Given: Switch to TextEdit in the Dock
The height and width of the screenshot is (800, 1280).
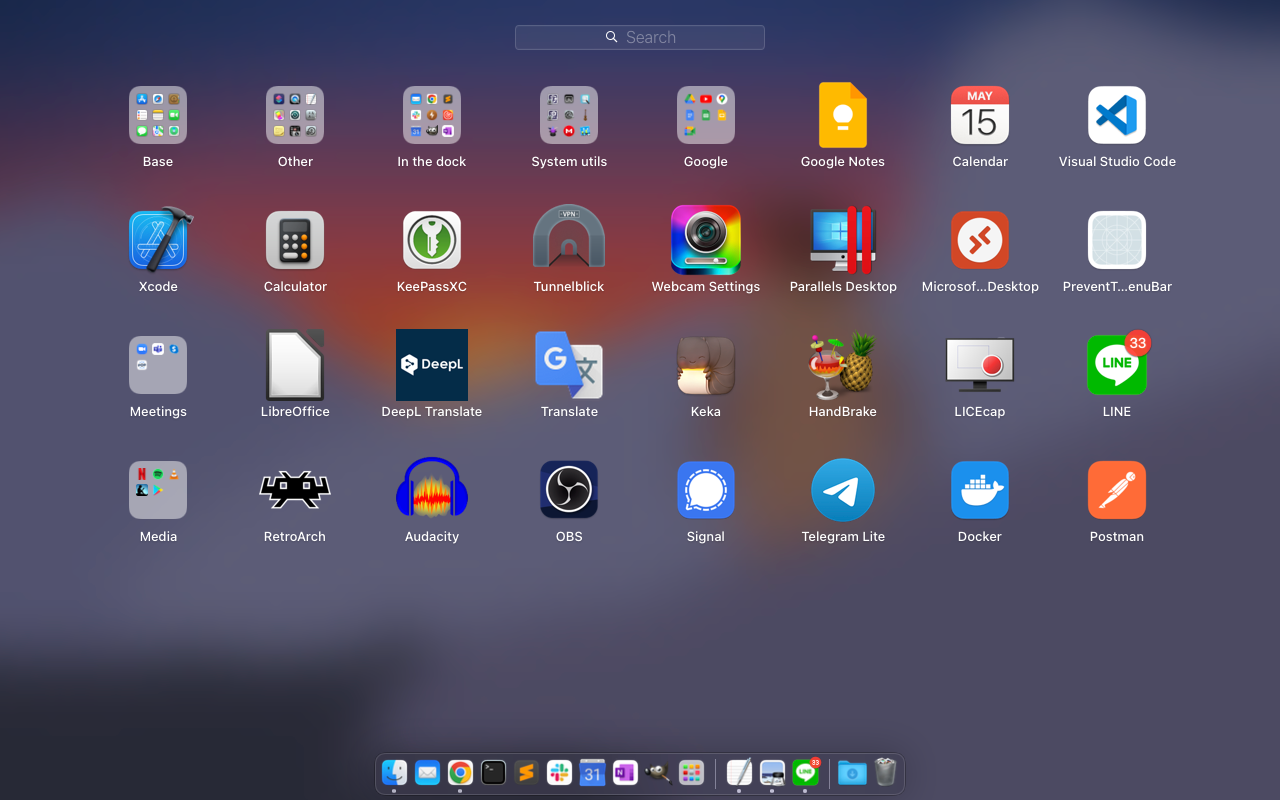Looking at the screenshot, I should coord(739,772).
